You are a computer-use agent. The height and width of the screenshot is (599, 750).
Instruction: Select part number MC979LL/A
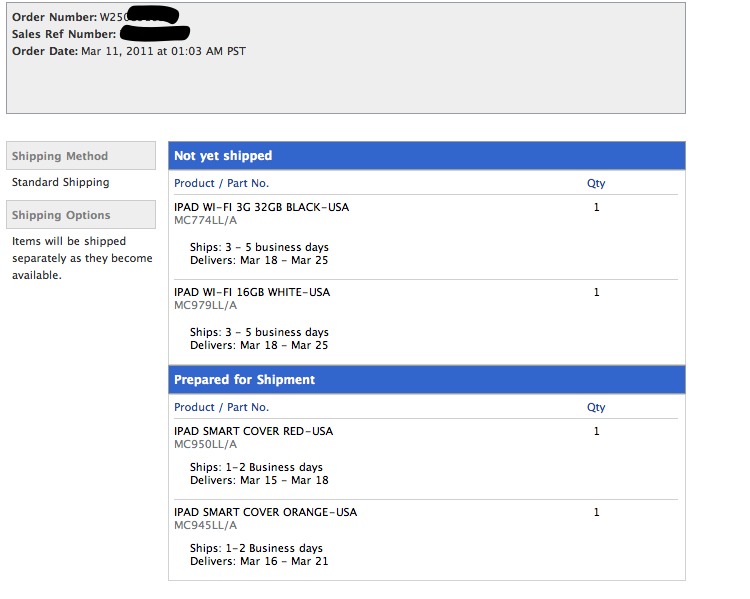[205, 305]
